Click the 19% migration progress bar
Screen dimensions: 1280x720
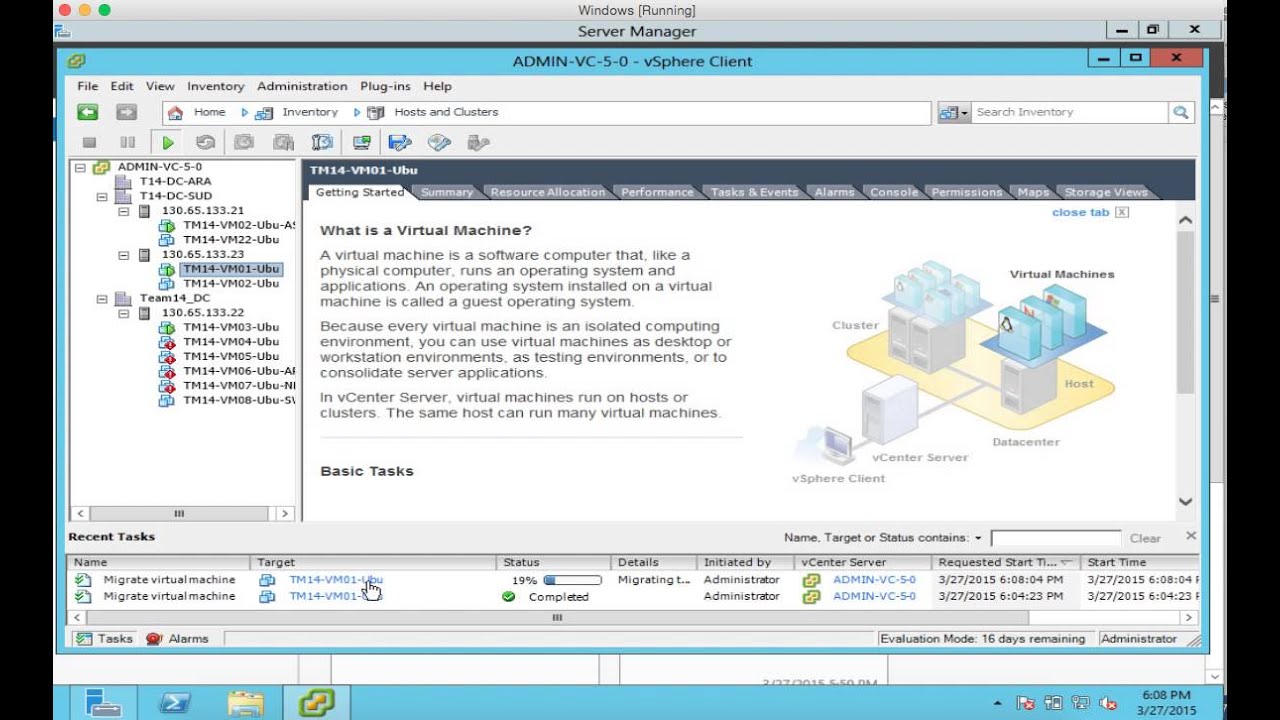coord(572,580)
